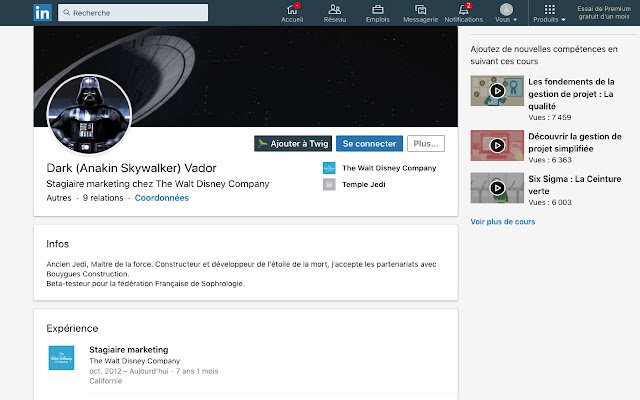The width and height of the screenshot is (640, 400).
Task: Play Découvrir la gestion de projet simplifiée video
Action: 497,145
